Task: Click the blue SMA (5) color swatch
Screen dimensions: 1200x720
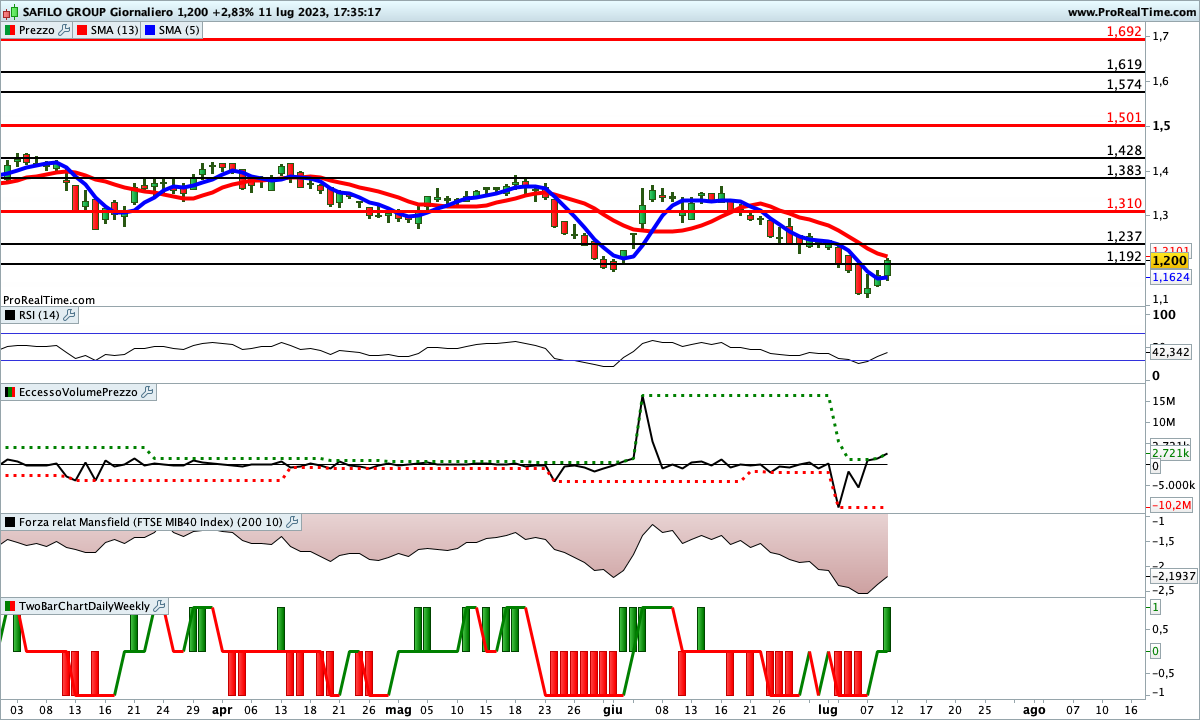Action: [150, 30]
